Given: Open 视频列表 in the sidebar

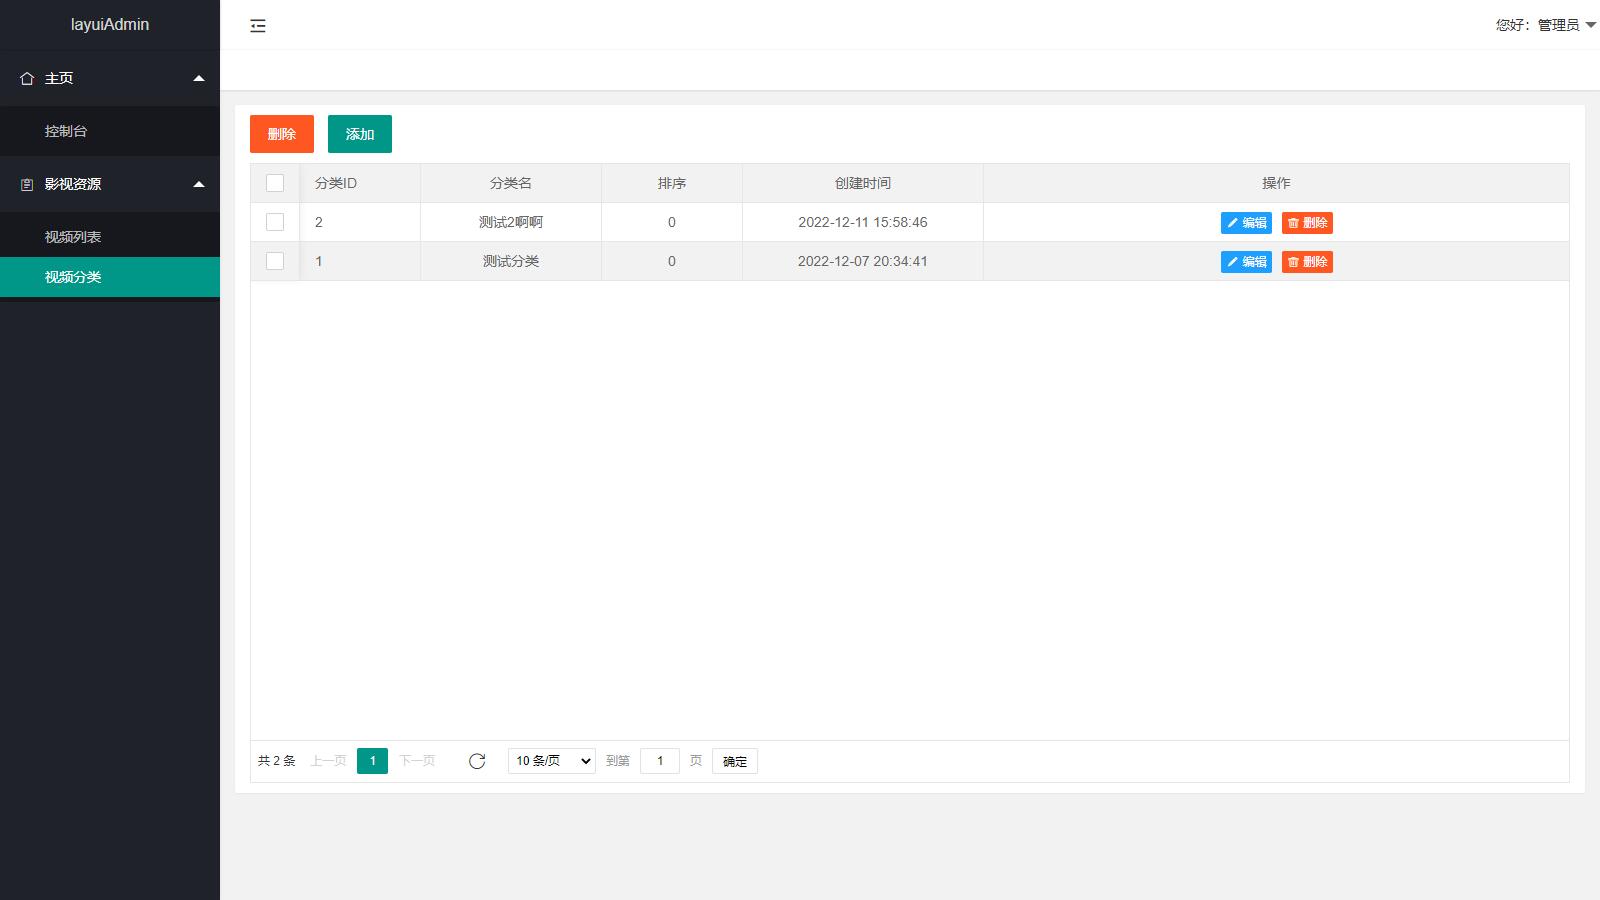Looking at the screenshot, I should tap(73, 237).
